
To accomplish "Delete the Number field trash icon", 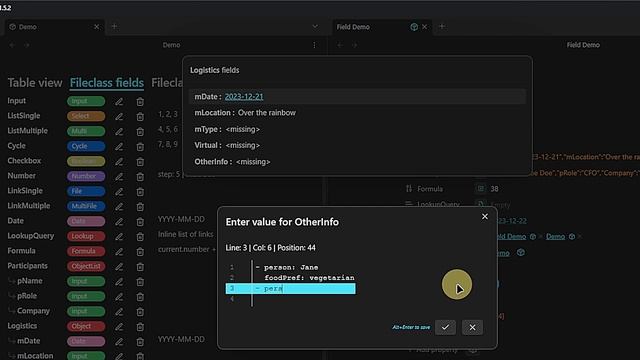I will [x=140, y=177].
